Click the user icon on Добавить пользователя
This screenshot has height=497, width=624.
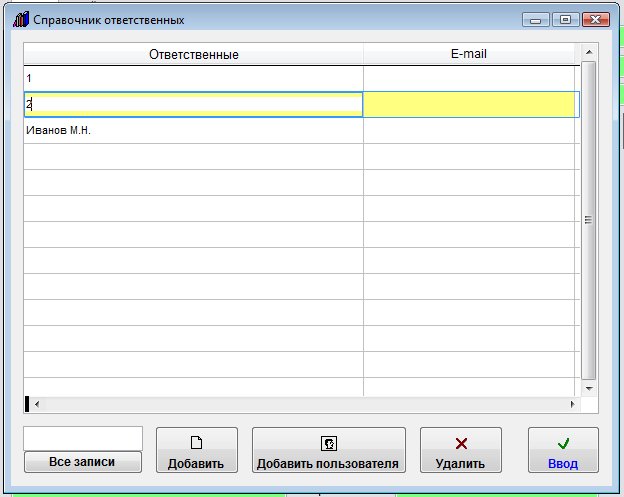[329, 443]
